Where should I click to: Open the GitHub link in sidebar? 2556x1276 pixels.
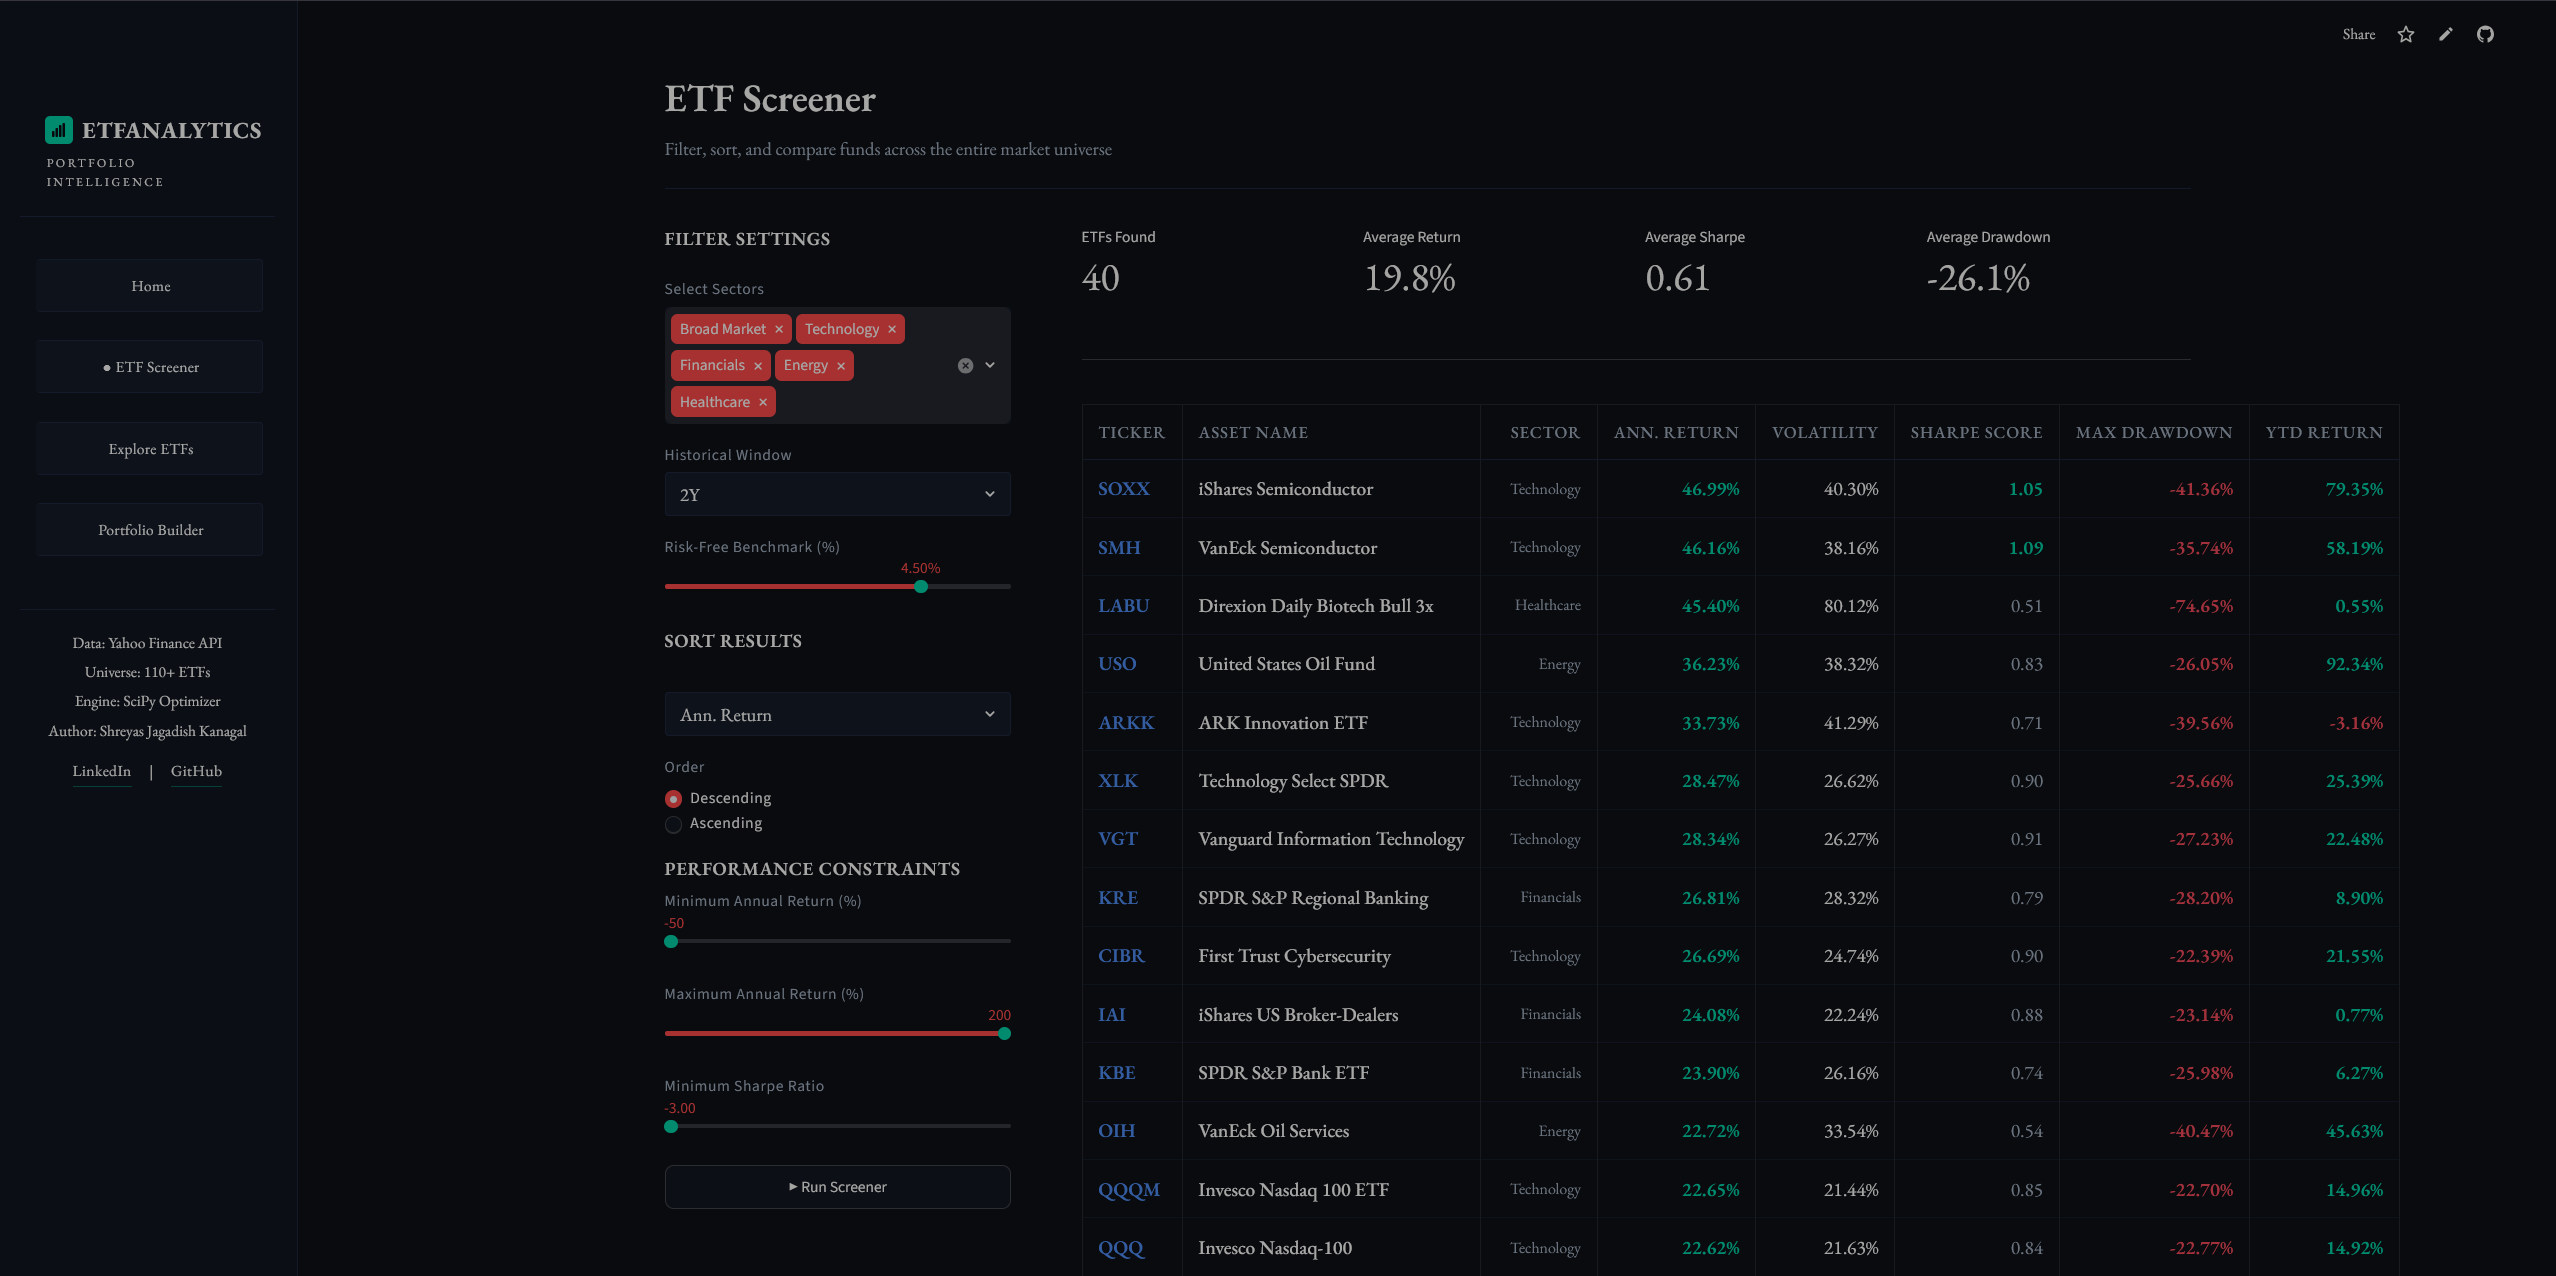[196, 771]
